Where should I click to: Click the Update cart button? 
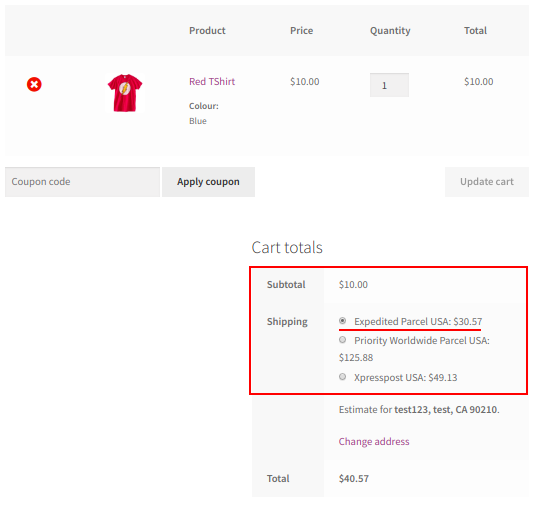click(x=487, y=182)
